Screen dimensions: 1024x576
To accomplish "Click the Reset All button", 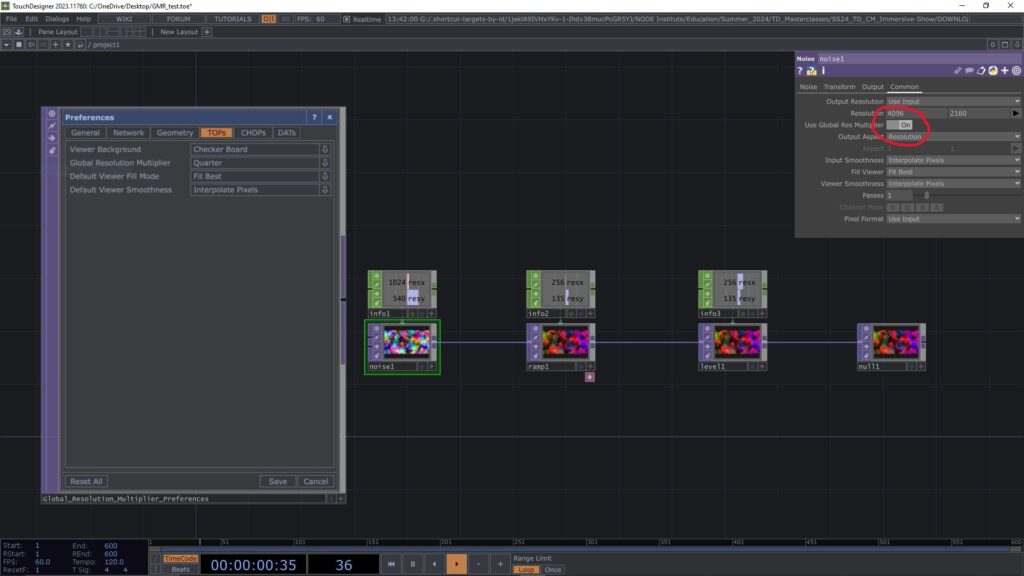I will [85, 482].
